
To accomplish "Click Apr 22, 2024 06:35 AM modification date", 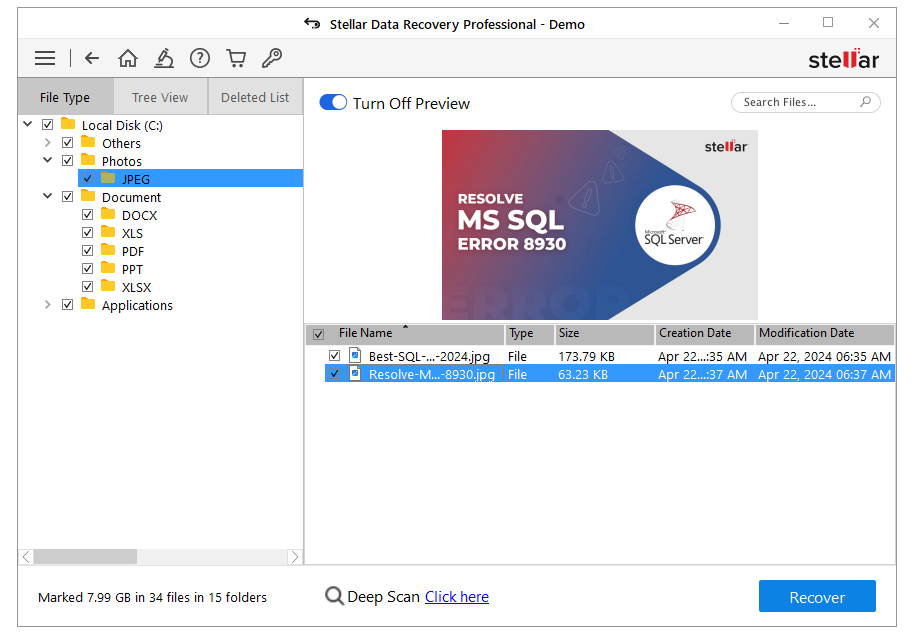I will 824,356.
